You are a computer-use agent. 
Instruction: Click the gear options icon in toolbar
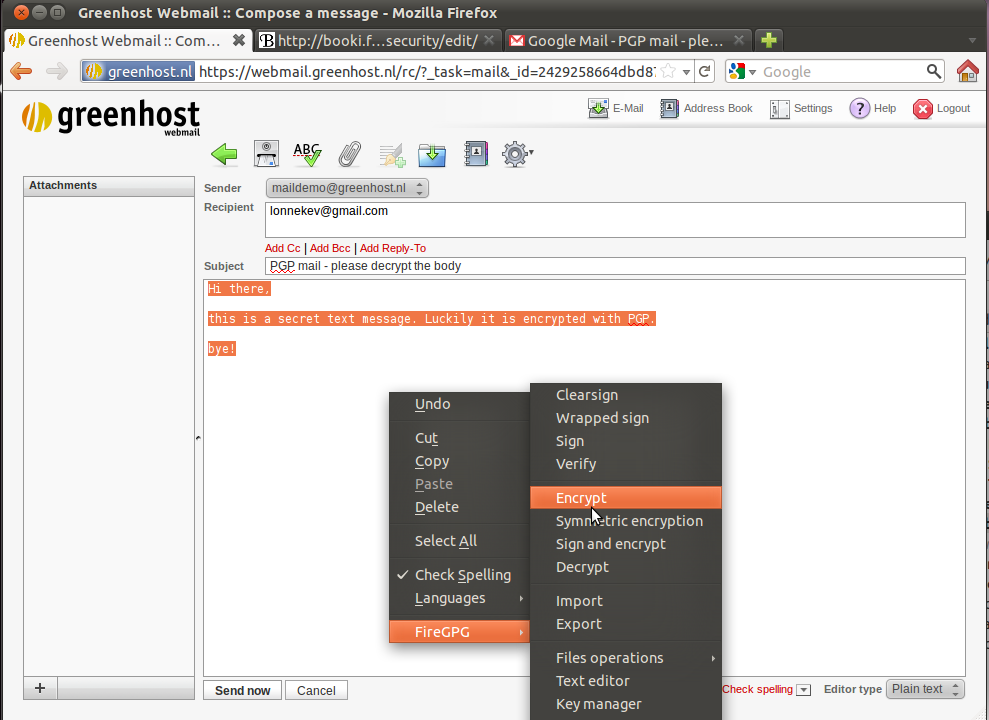tap(515, 154)
